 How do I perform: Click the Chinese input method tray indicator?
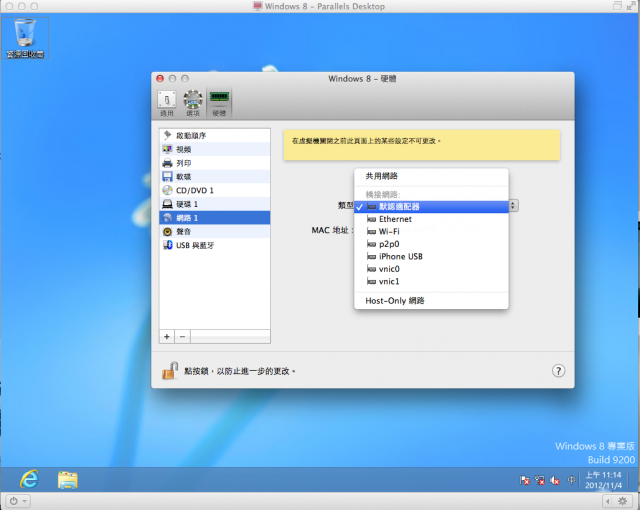[571, 480]
